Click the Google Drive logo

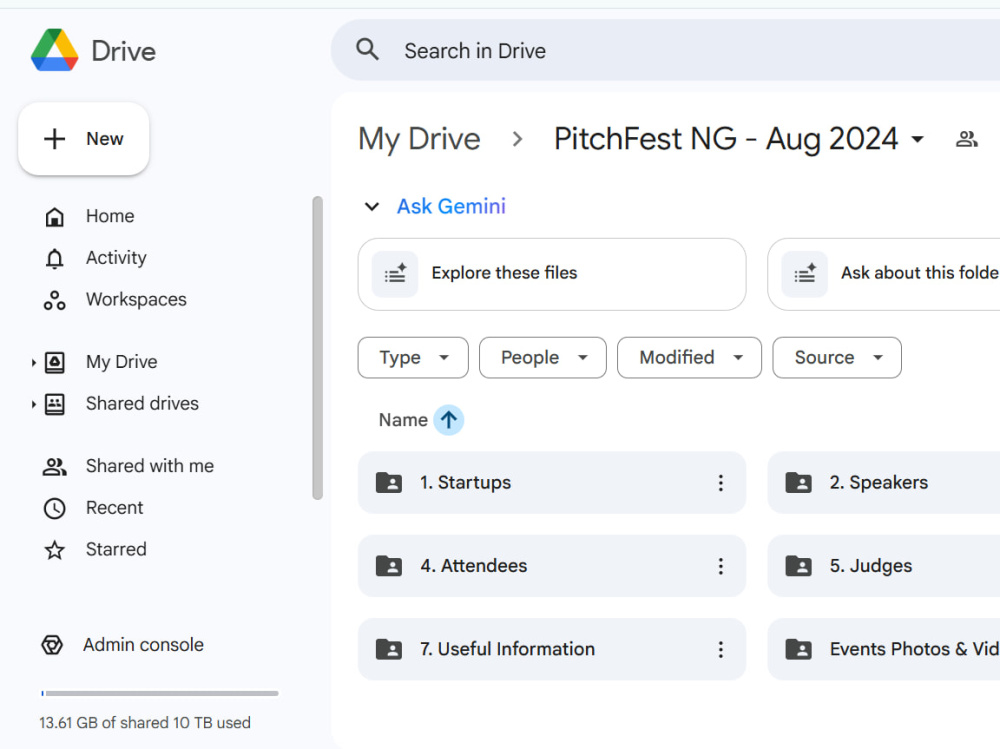[55, 50]
